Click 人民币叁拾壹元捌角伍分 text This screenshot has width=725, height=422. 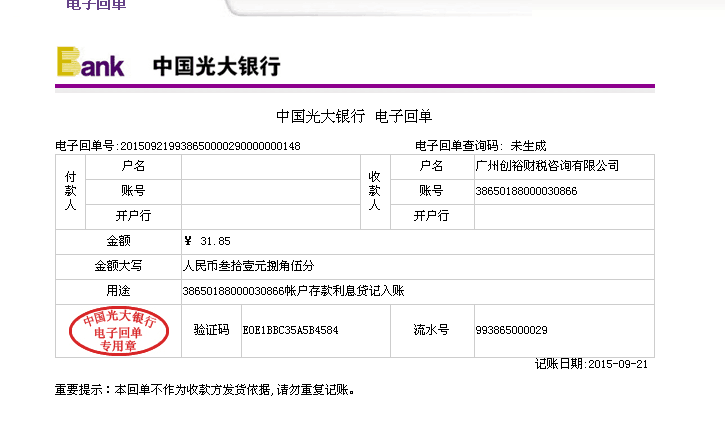(248, 266)
